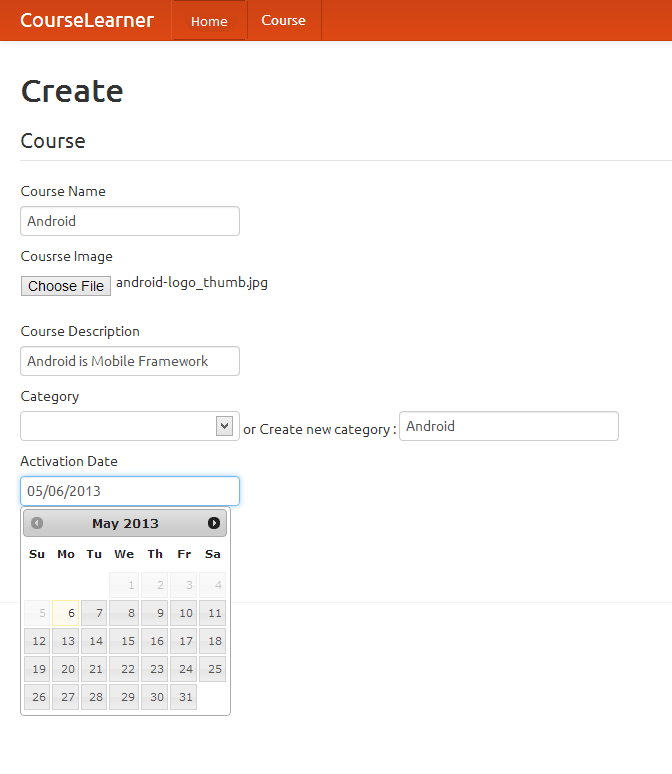Pick May 15 in the datepicker

point(124,641)
